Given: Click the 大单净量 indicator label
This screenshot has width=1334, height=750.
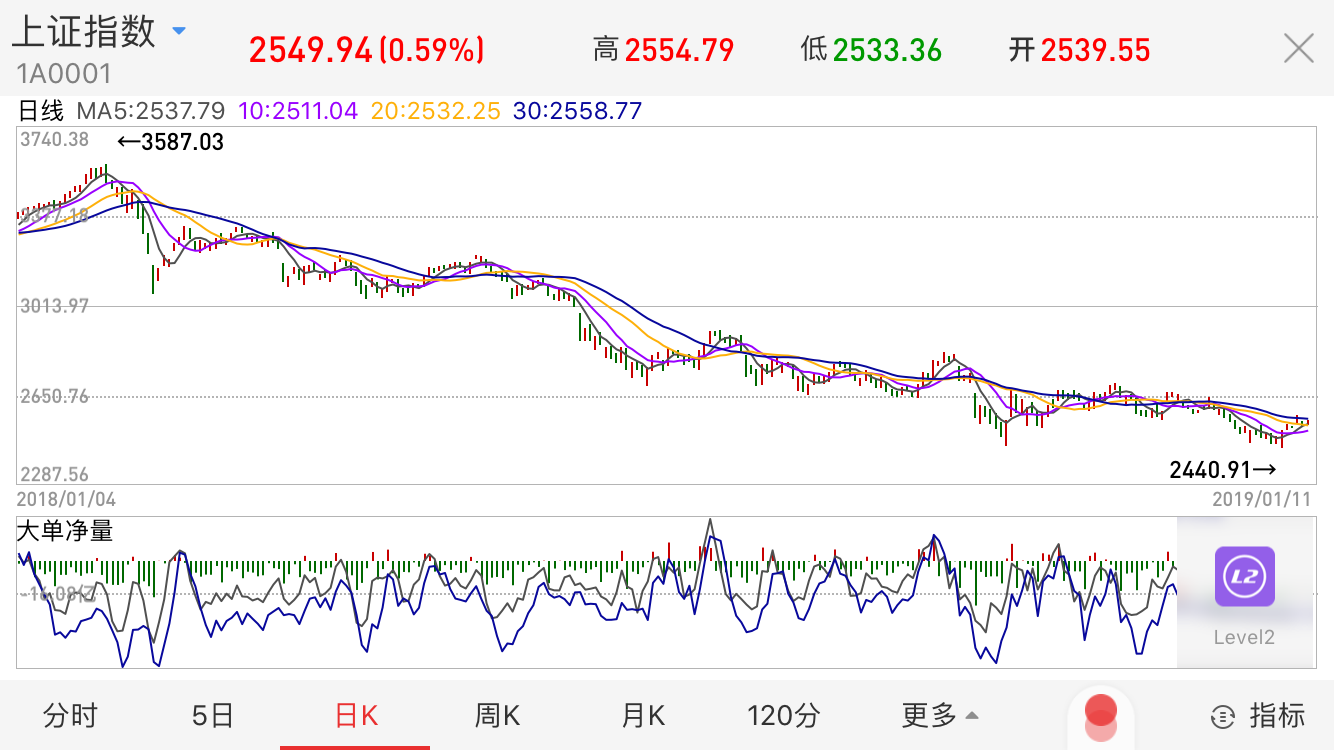Looking at the screenshot, I should [x=65, y=530].
